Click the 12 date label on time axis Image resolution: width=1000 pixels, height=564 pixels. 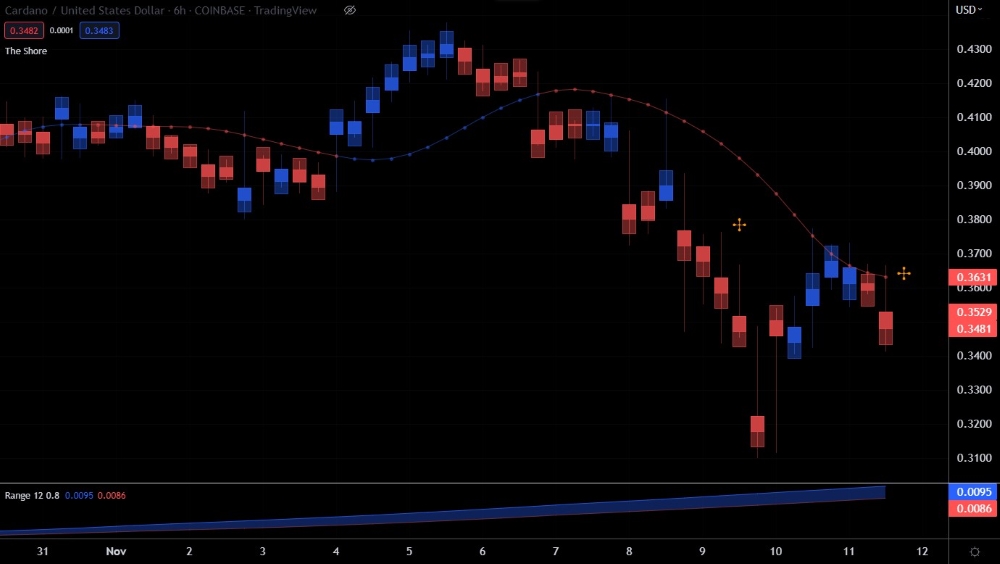(922, 551)
